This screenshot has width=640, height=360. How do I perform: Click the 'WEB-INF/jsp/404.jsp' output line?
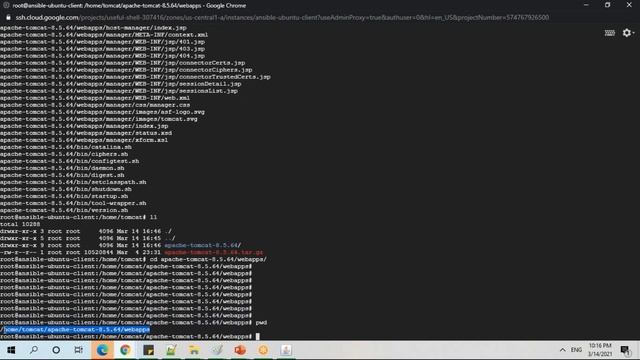102,56
